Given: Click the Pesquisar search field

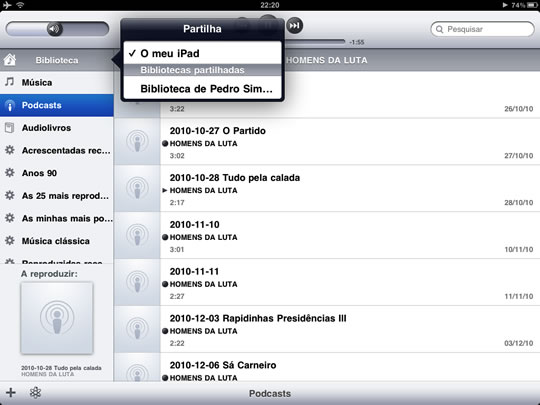Looking at the screenshot, I should coord(482,29).
